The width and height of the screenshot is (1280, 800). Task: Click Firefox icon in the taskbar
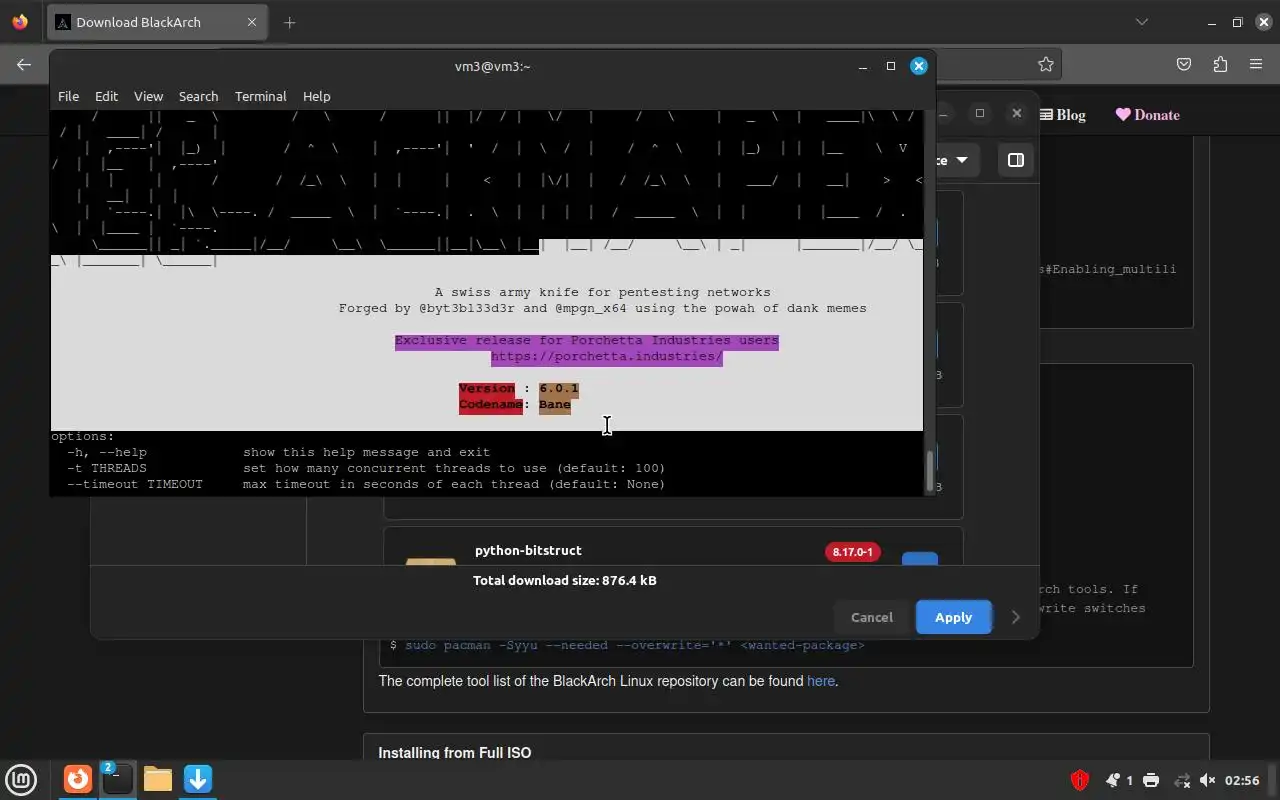(x=77, y=779)
